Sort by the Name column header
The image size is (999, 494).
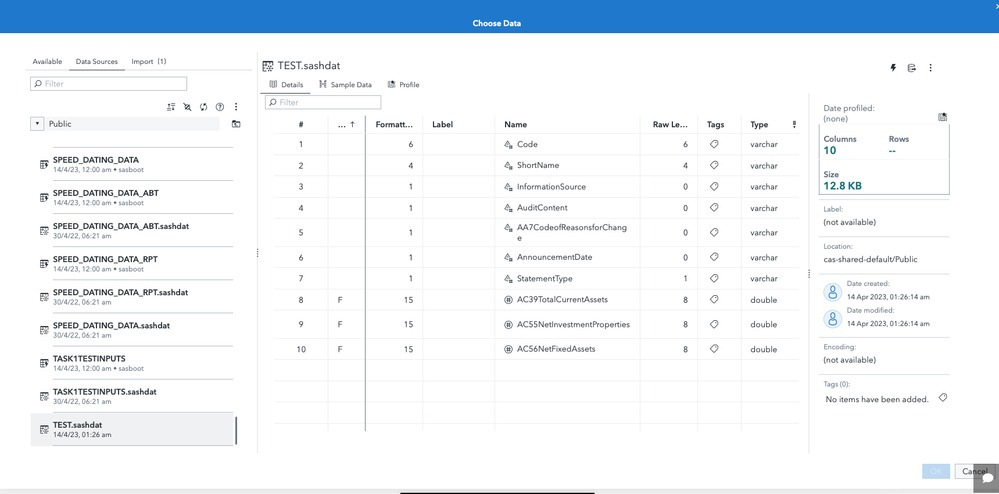click(567, 125)
